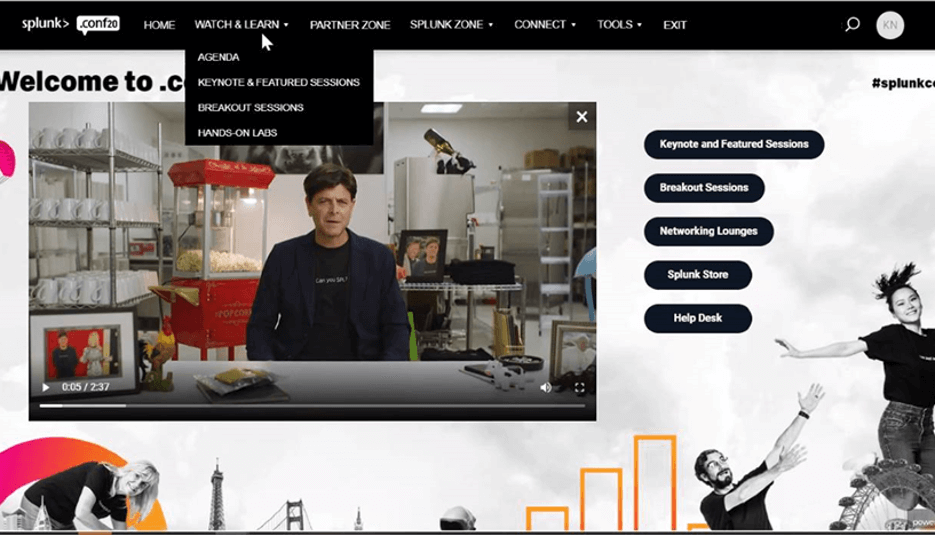Click the video frame with the presenter
The width and height of the screenshot is (935, 536).
click(312, 261)
